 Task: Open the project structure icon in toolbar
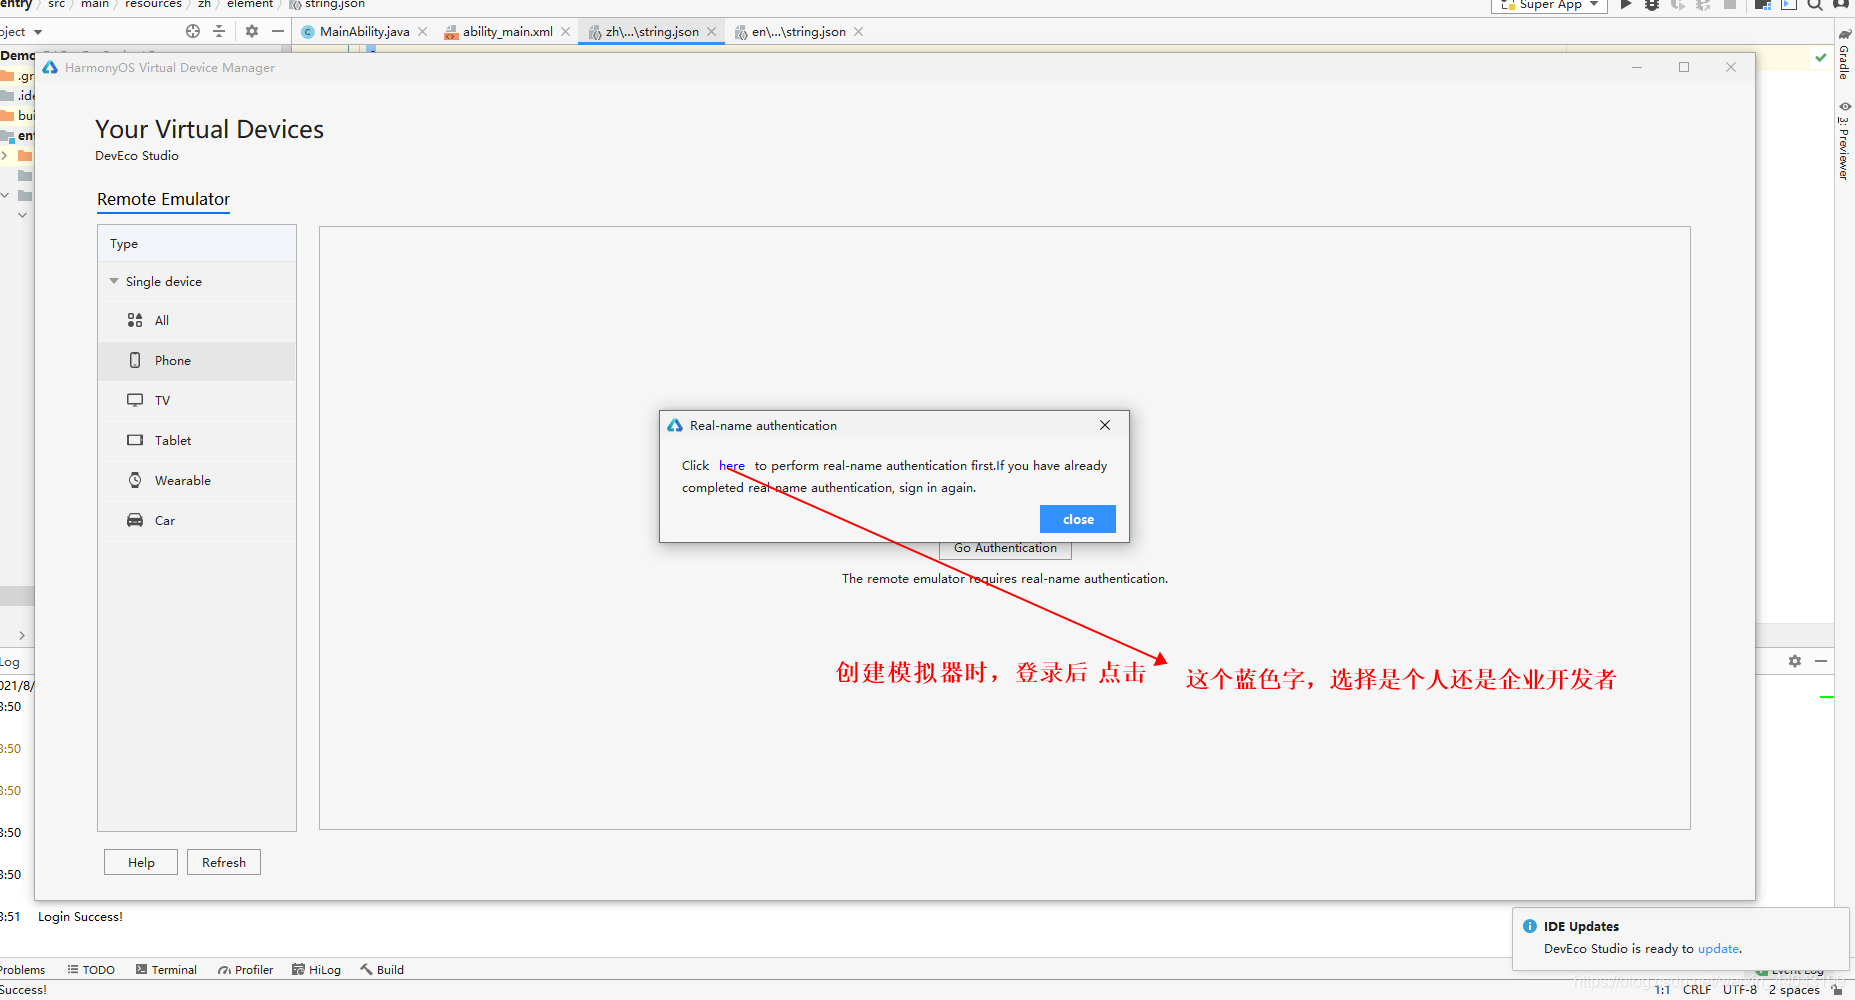[1763, 5]
